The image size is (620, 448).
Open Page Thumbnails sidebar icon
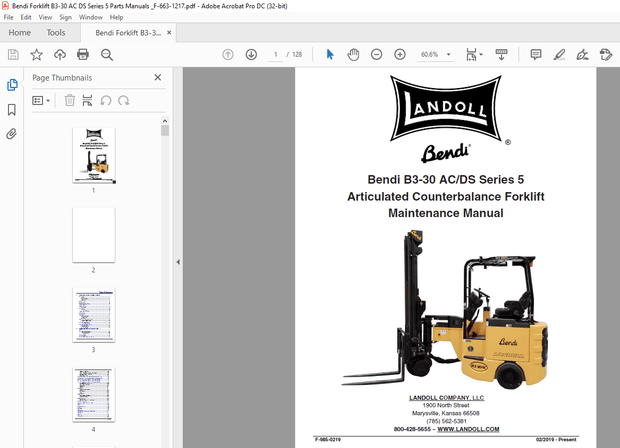tap(12, 85)
